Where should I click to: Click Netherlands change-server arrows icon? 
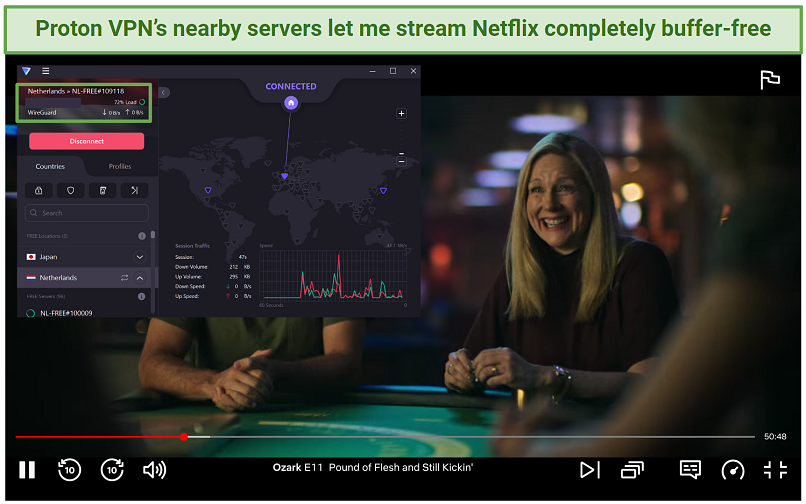124,278
